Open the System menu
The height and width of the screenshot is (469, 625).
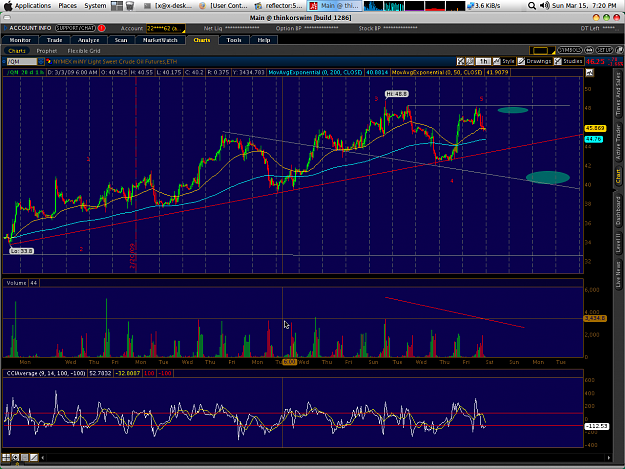[95, 6]
